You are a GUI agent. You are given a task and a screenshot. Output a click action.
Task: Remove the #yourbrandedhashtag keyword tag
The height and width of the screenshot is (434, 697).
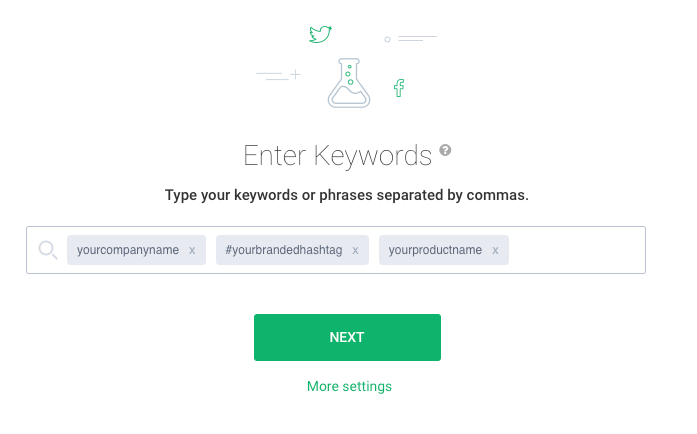point(355,250)
